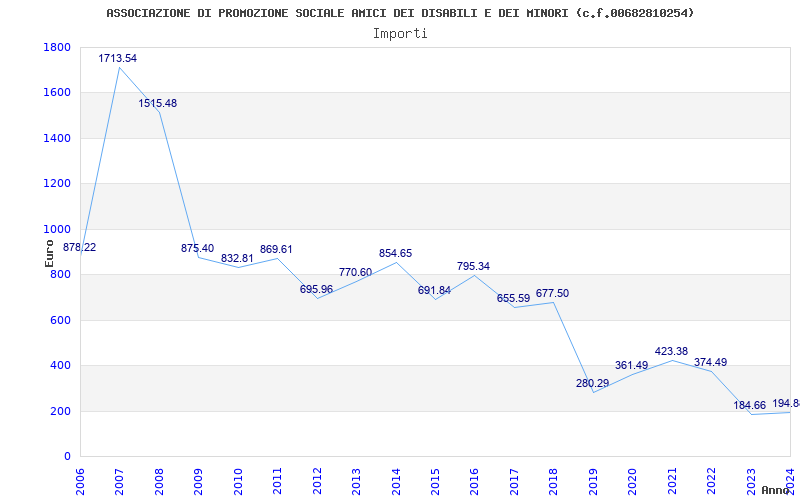Click the x-axis year 2009
Viewport: 800px width, 500px height.
(x=198, y=482)
